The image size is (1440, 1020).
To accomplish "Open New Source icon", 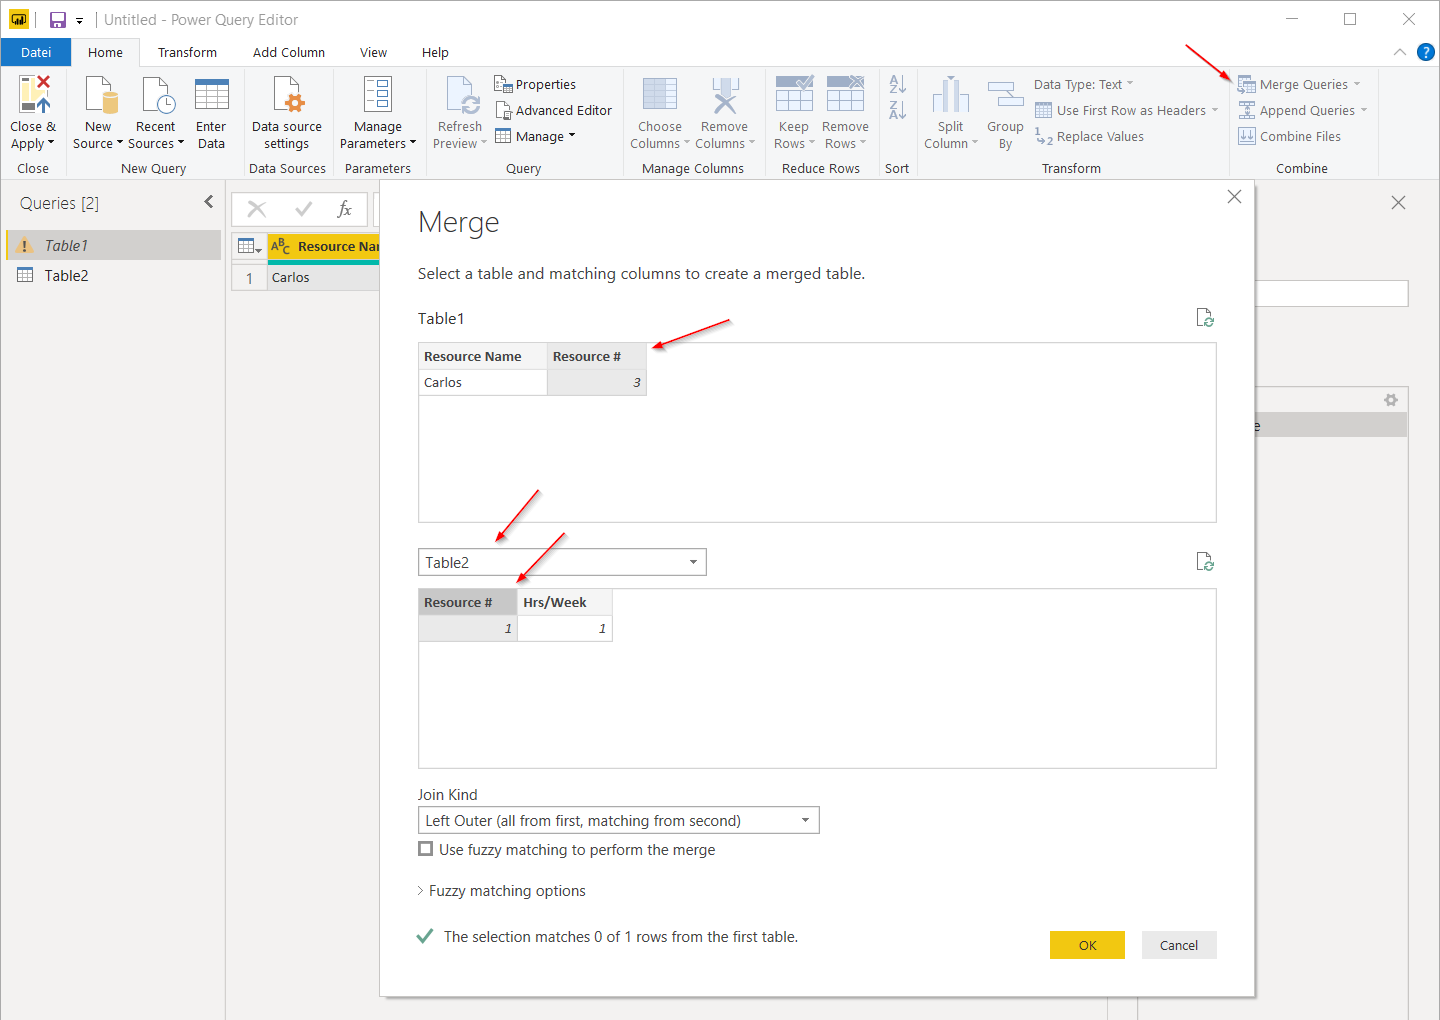I will [x=99, y=95].
